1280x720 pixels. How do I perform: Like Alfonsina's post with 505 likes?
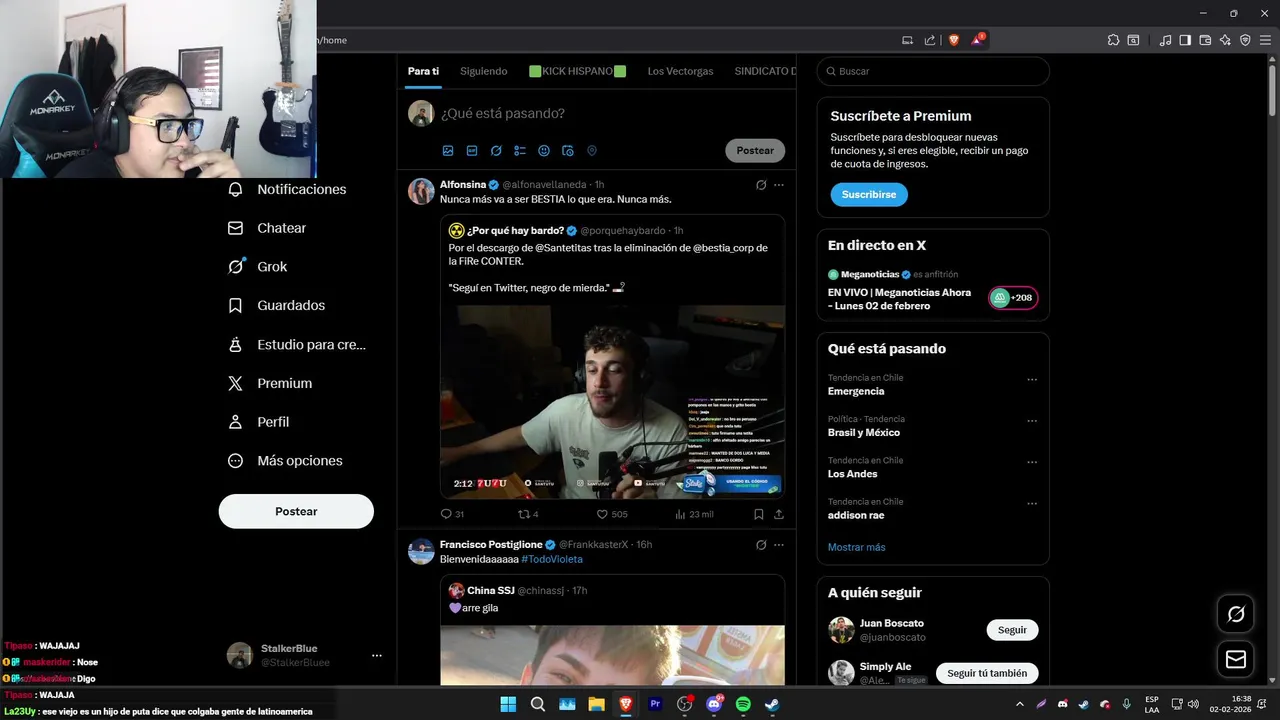(612, 514)
